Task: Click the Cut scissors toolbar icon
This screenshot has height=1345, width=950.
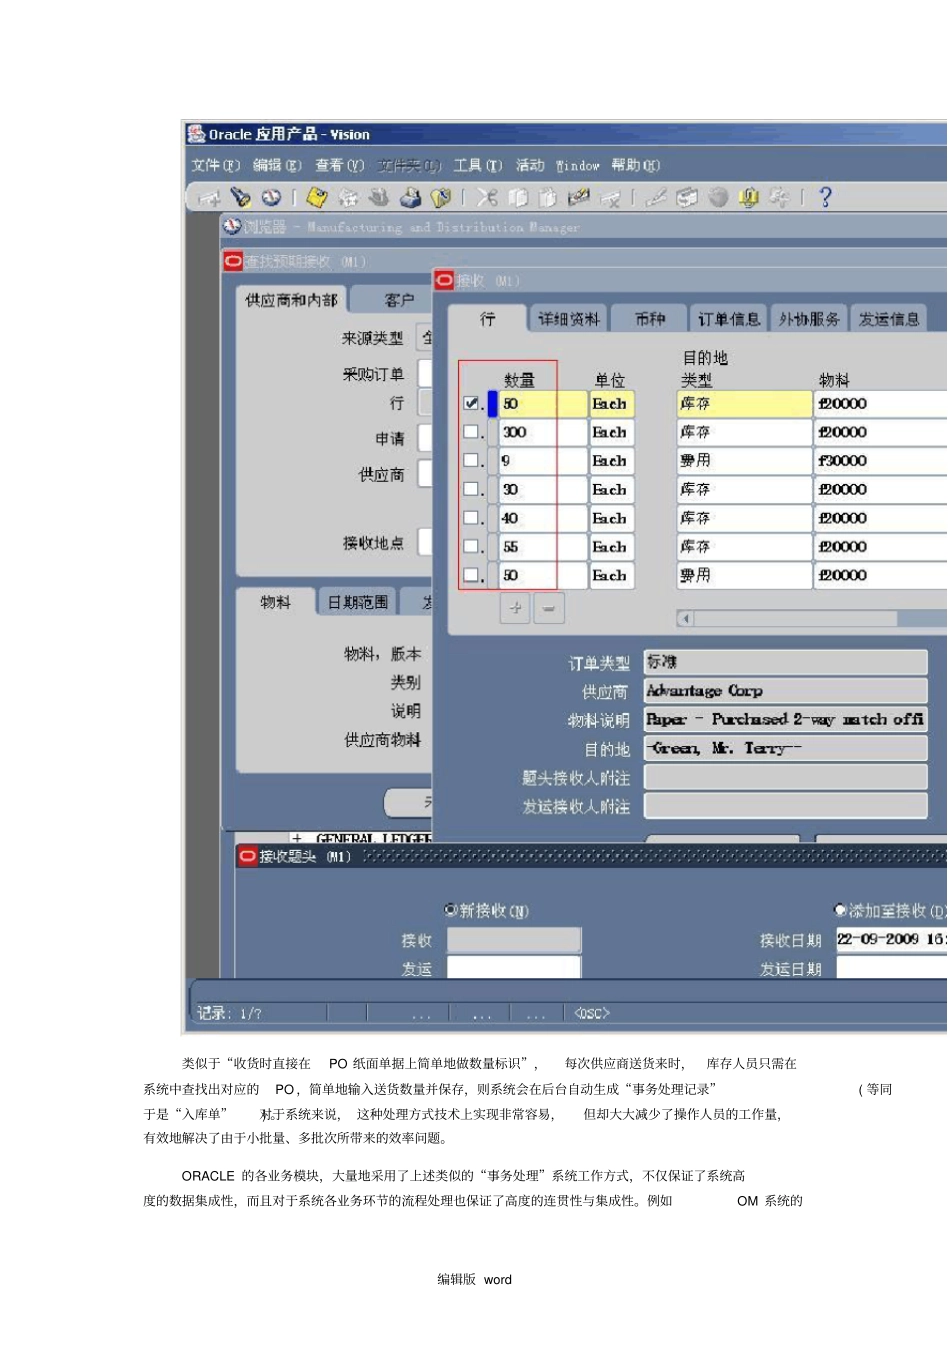Action: (x=487, y=197)
